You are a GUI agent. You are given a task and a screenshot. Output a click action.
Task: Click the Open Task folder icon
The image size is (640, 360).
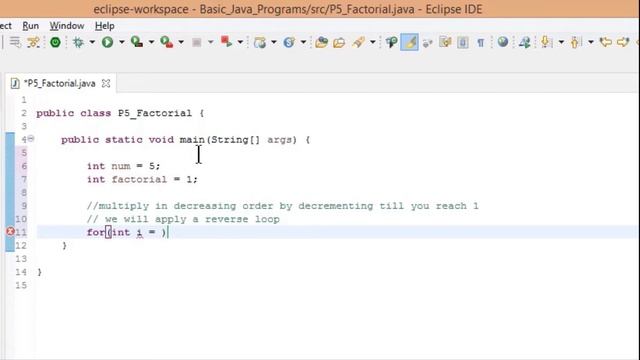pyautogui.click(x=339, y=42)
